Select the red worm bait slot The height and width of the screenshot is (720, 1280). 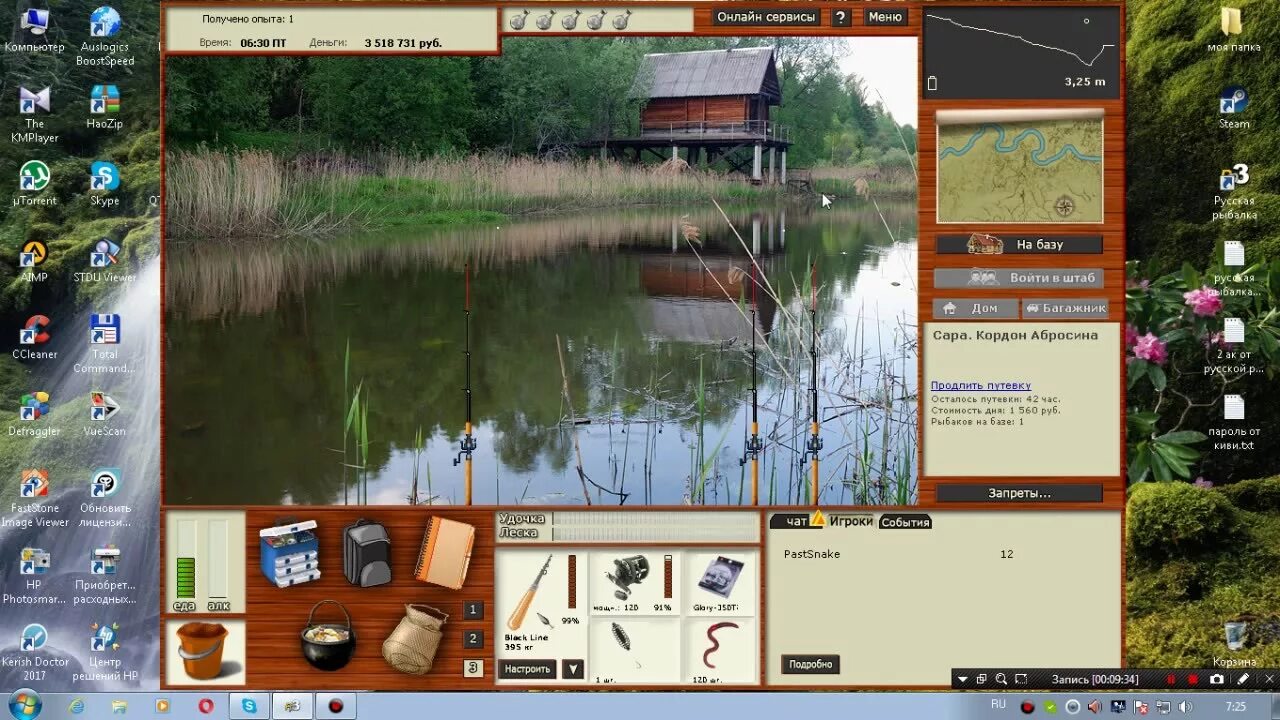tap(719, 650)
